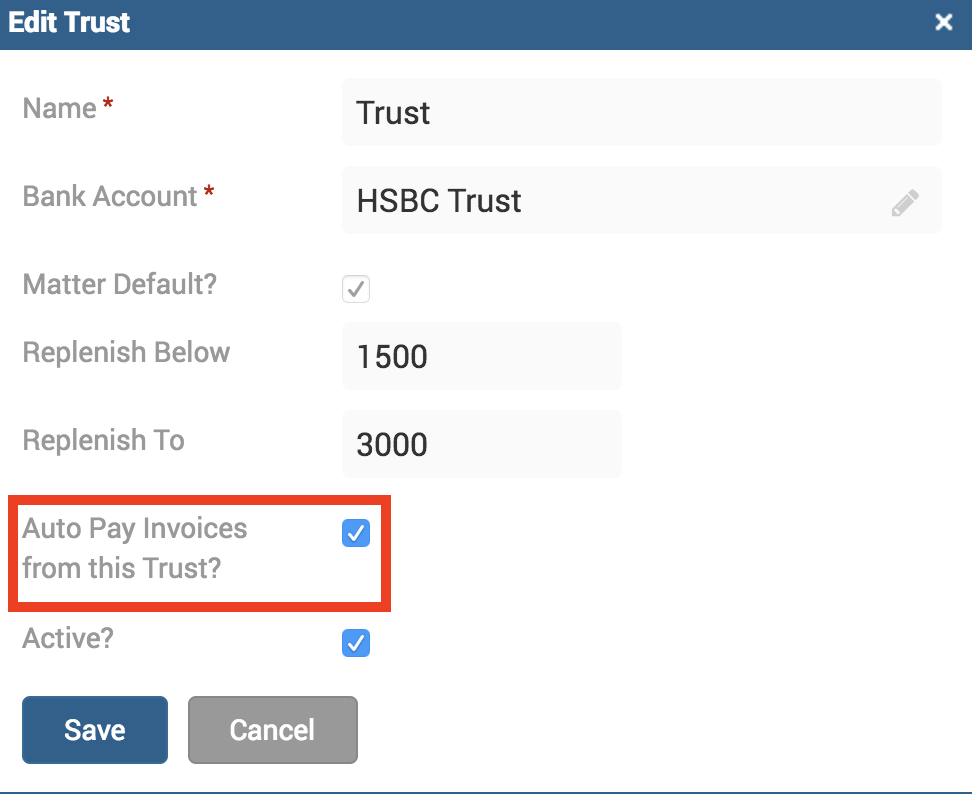Click the Matter Default? label
972x794 pixels.
tap(119, 284)
